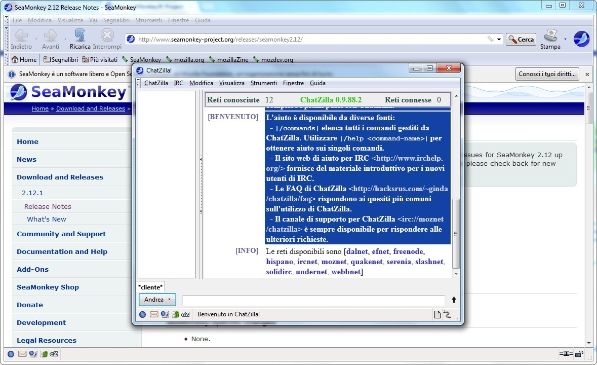Click the scroll down arrow in ChatZilla chat
The image size is (597, 365).
pos(456,274)
